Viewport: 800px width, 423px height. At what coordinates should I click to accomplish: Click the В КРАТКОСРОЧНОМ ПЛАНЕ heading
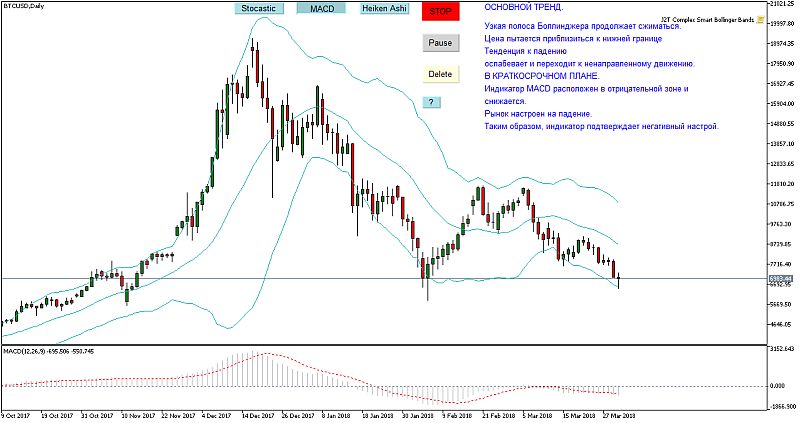click(x=542, y=76)
